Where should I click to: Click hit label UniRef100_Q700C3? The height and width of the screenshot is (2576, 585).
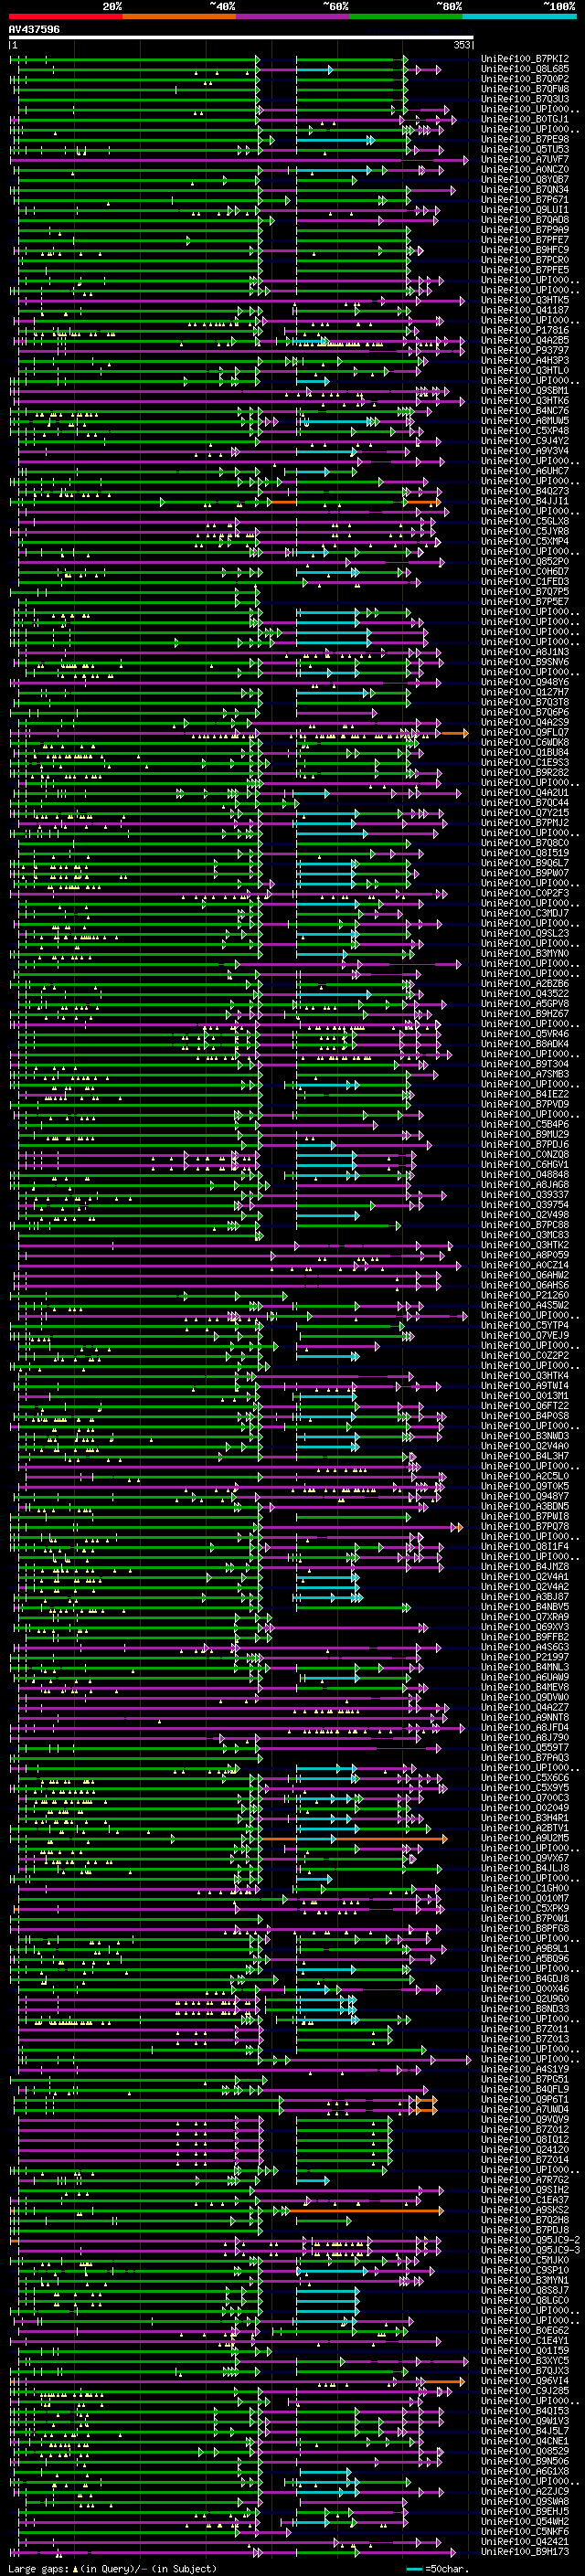pyautogui.click(x=525, y=1798)
